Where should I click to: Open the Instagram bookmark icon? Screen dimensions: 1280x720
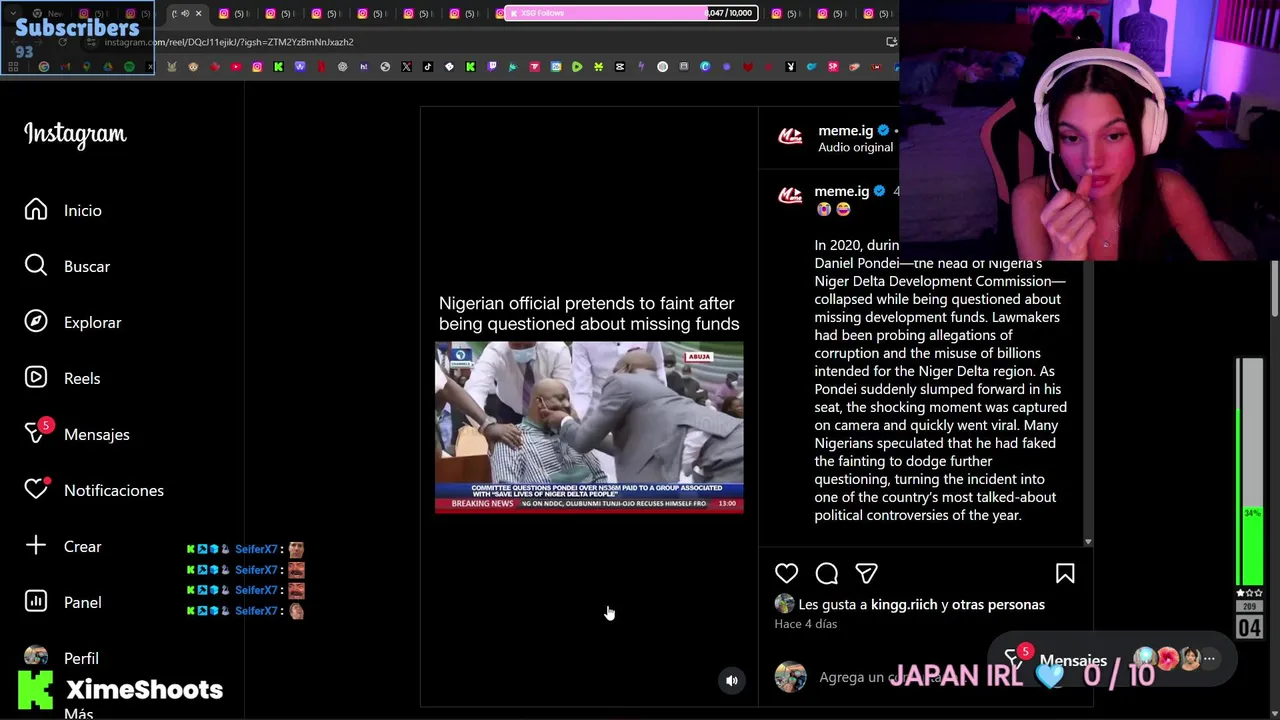click(257, 67)
